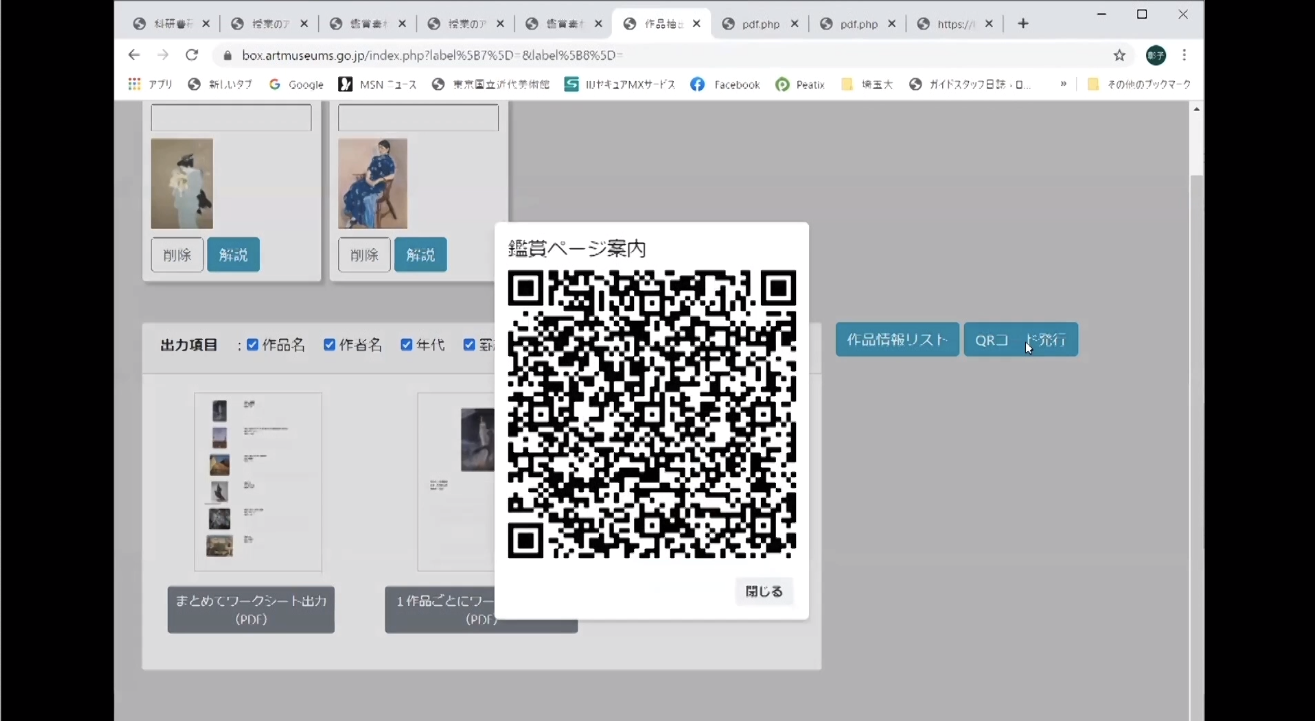This screenshot has width=1315, height=721.
Task: Open the Peatix bookmark
Action: [x=800, y=85]
